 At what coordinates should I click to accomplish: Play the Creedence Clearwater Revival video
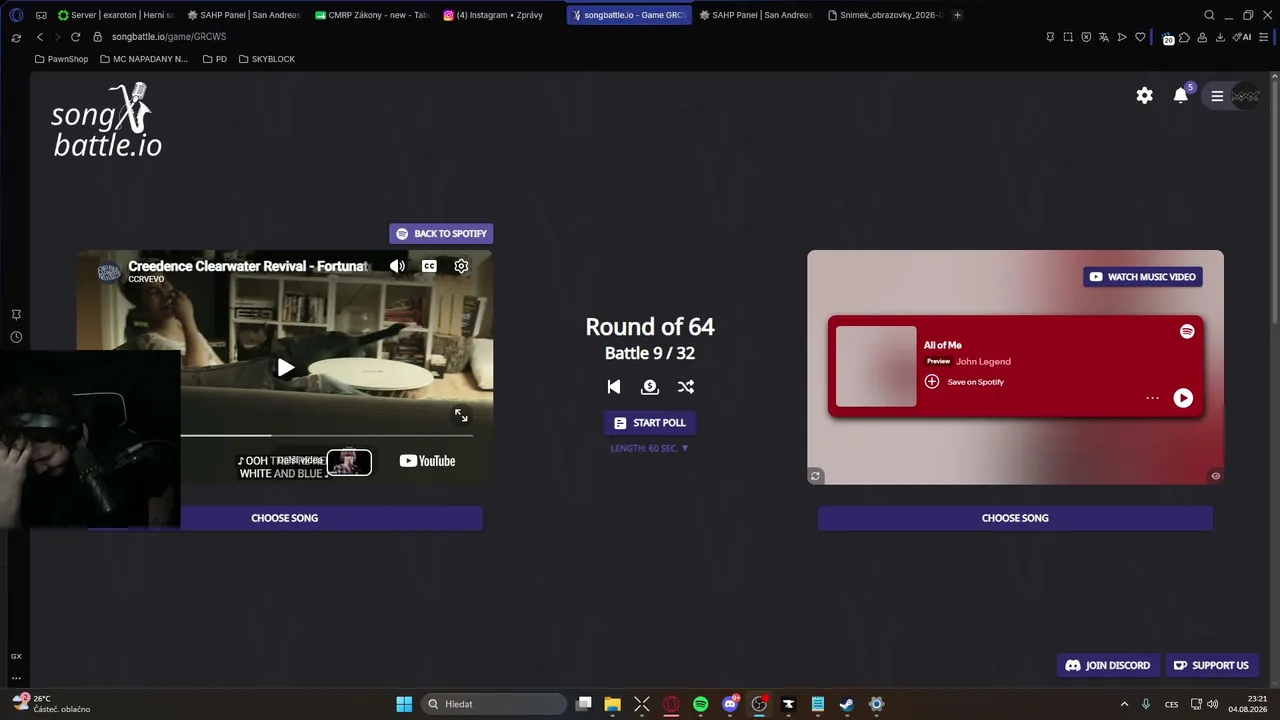point(285,367)
